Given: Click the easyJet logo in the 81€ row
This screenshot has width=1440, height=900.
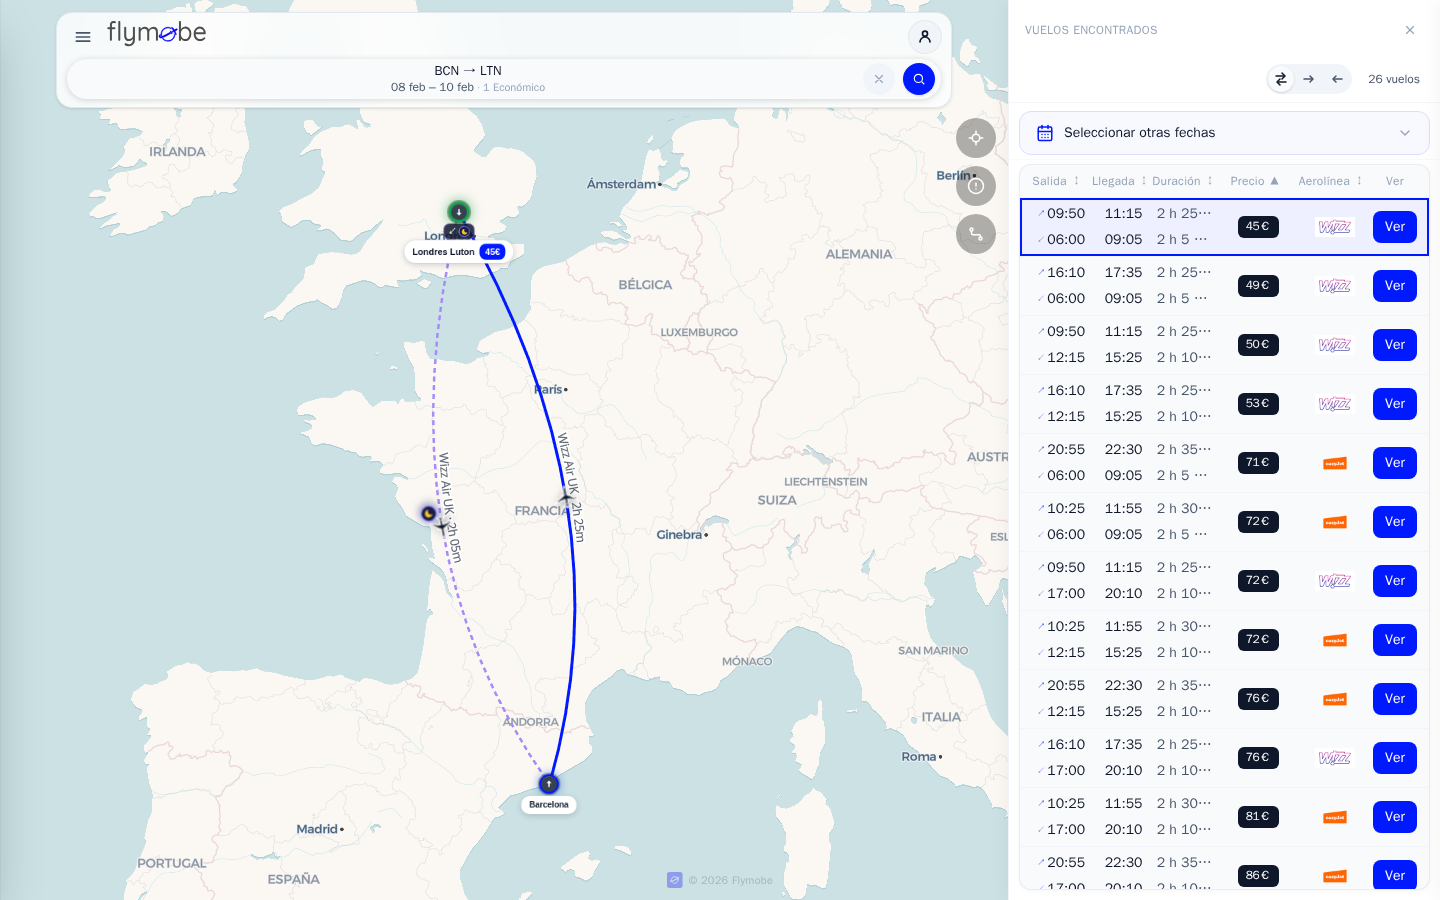Looking at the screenshot, I should coord(1335,817).
